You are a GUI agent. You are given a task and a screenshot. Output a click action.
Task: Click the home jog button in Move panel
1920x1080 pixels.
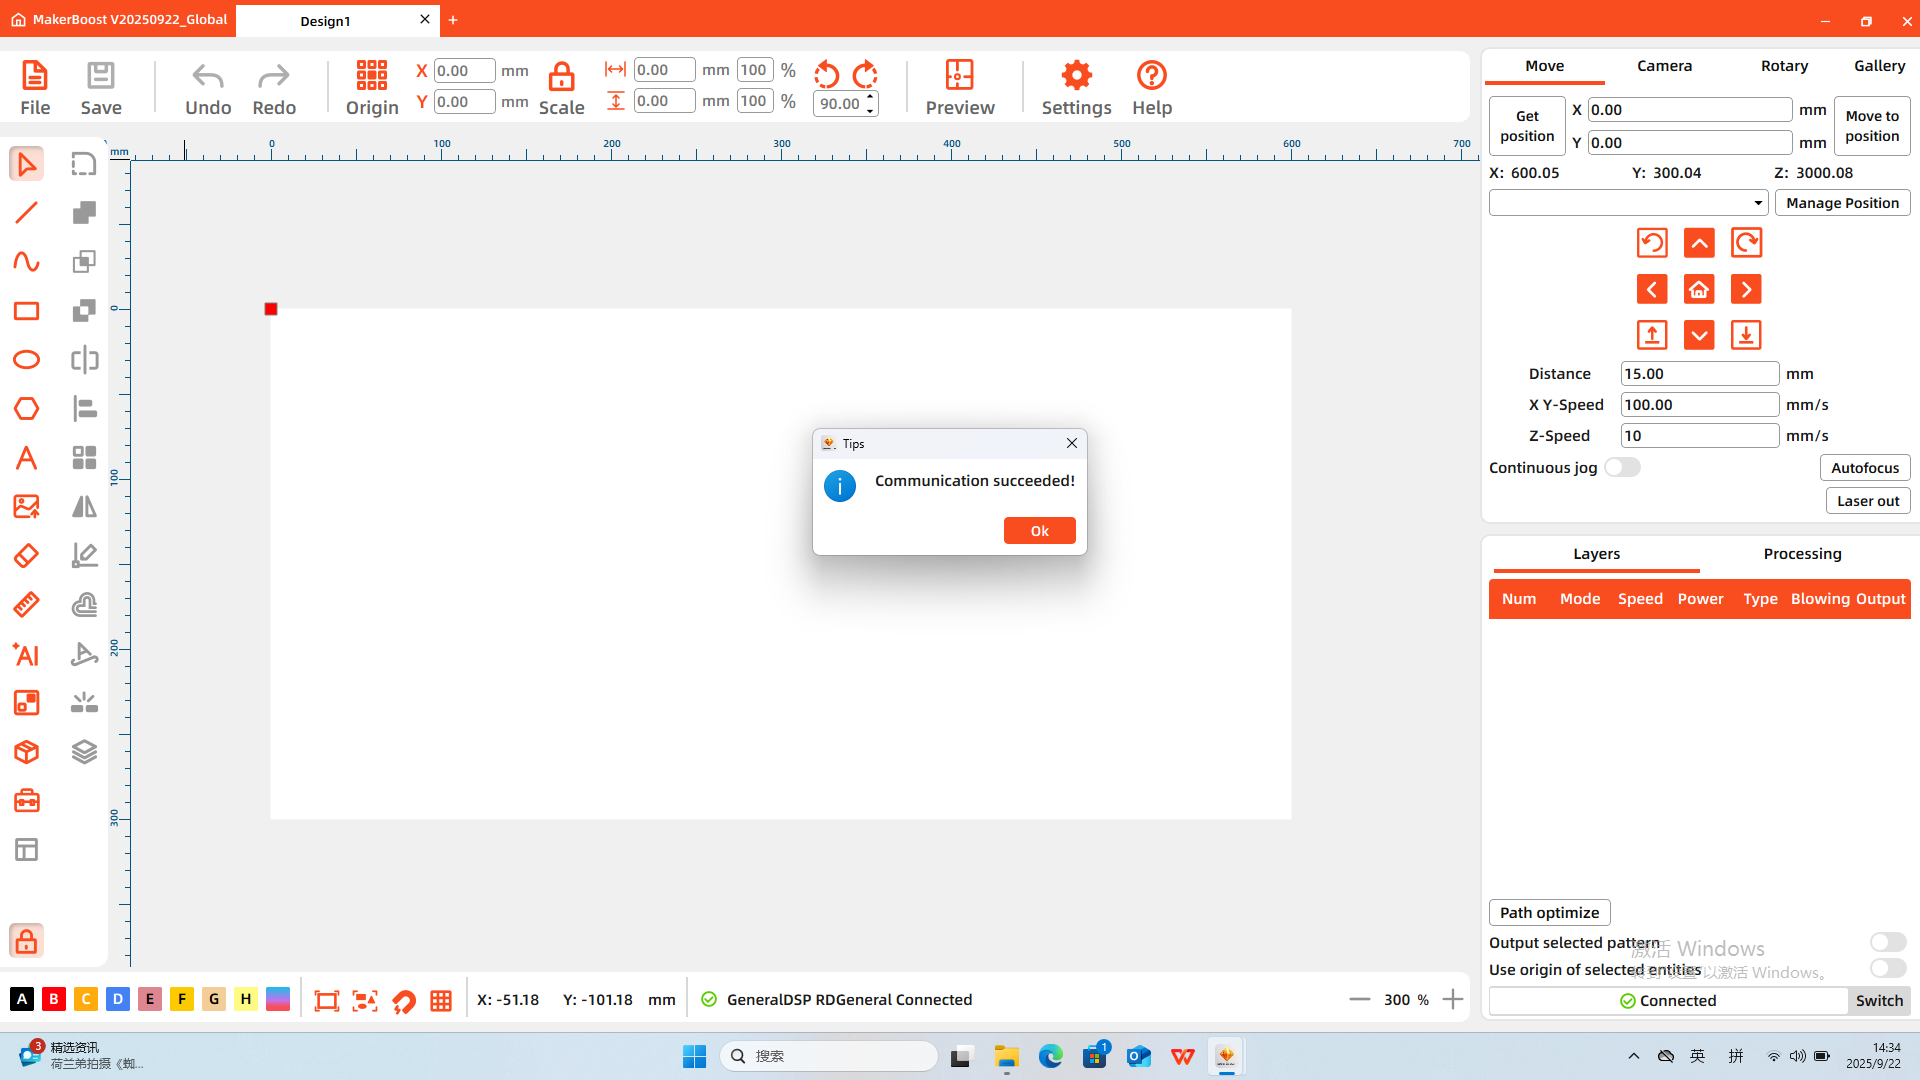(1699, 289)
